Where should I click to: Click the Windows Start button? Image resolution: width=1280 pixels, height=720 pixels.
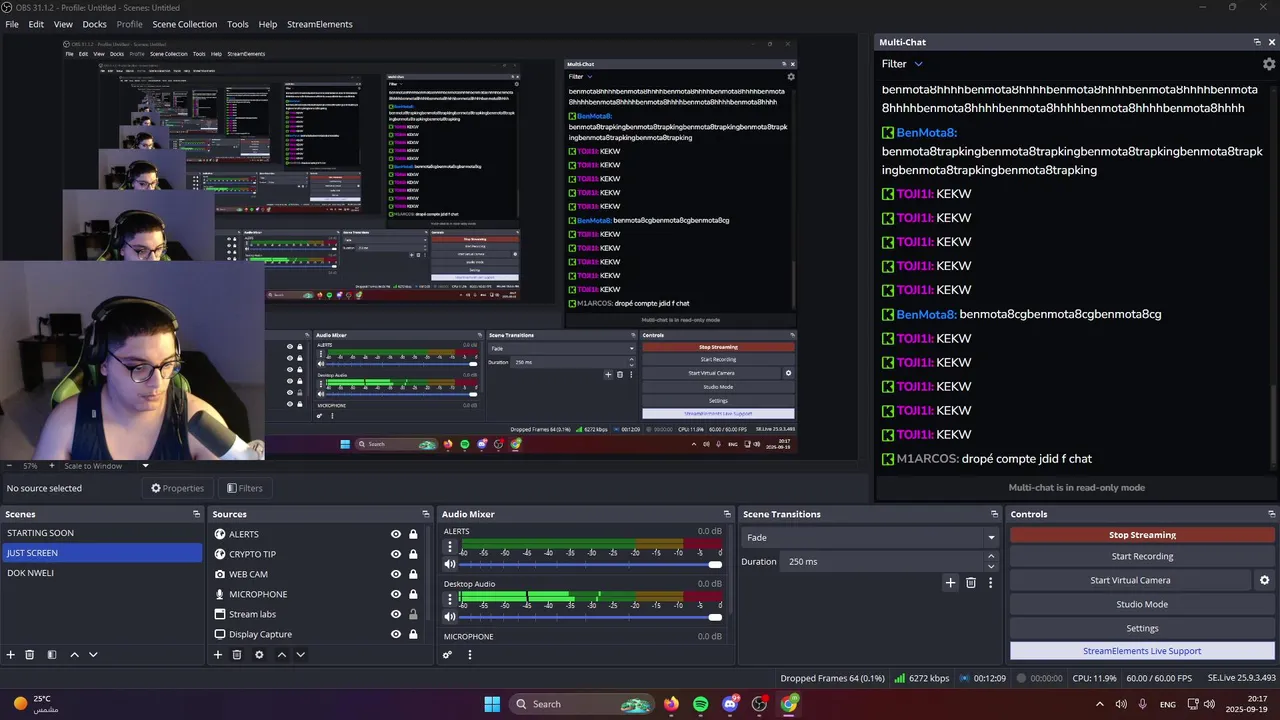(x=492, y=704)
